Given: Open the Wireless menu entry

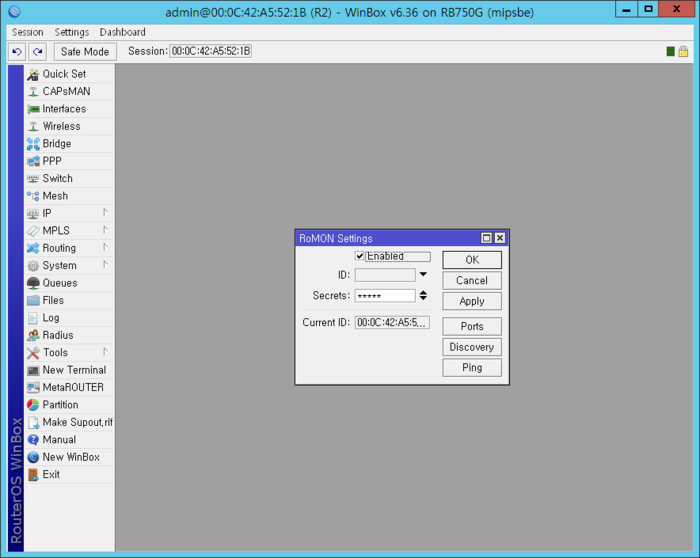Looking at the screenshot, I should click(69, 126).
